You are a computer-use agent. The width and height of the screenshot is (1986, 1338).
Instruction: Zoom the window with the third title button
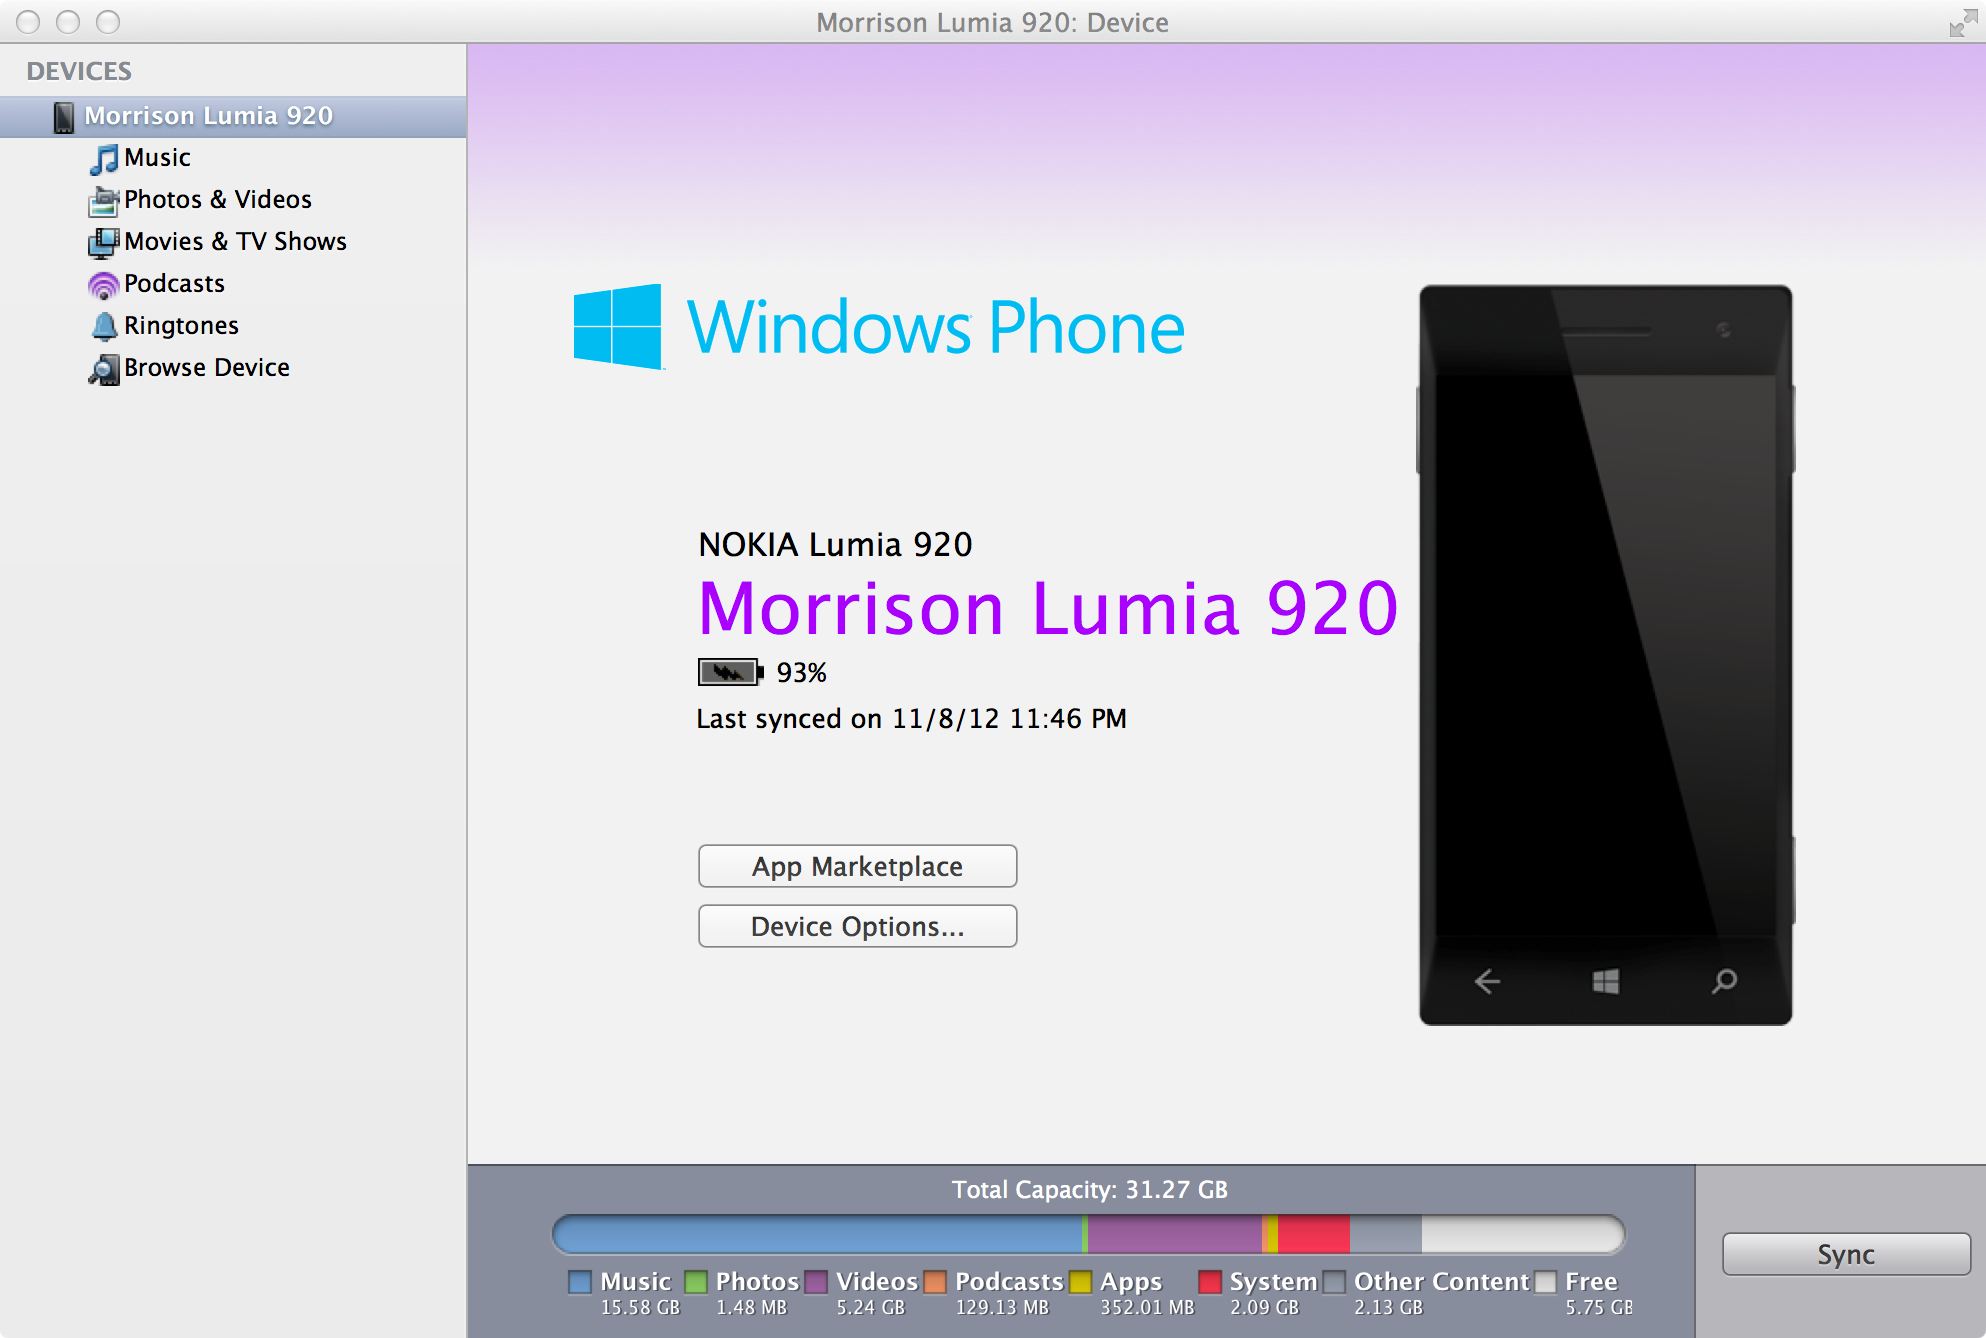pos(108,22)
